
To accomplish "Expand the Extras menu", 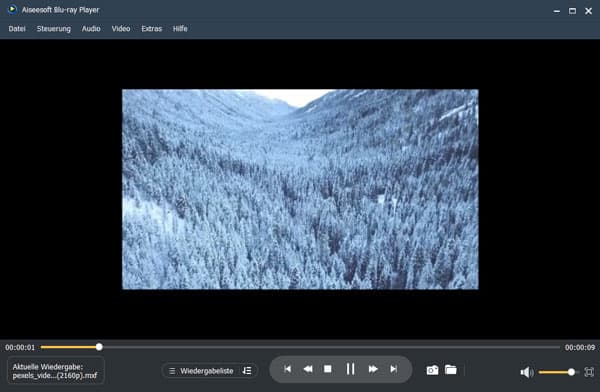I will click(x=152, y=29).
